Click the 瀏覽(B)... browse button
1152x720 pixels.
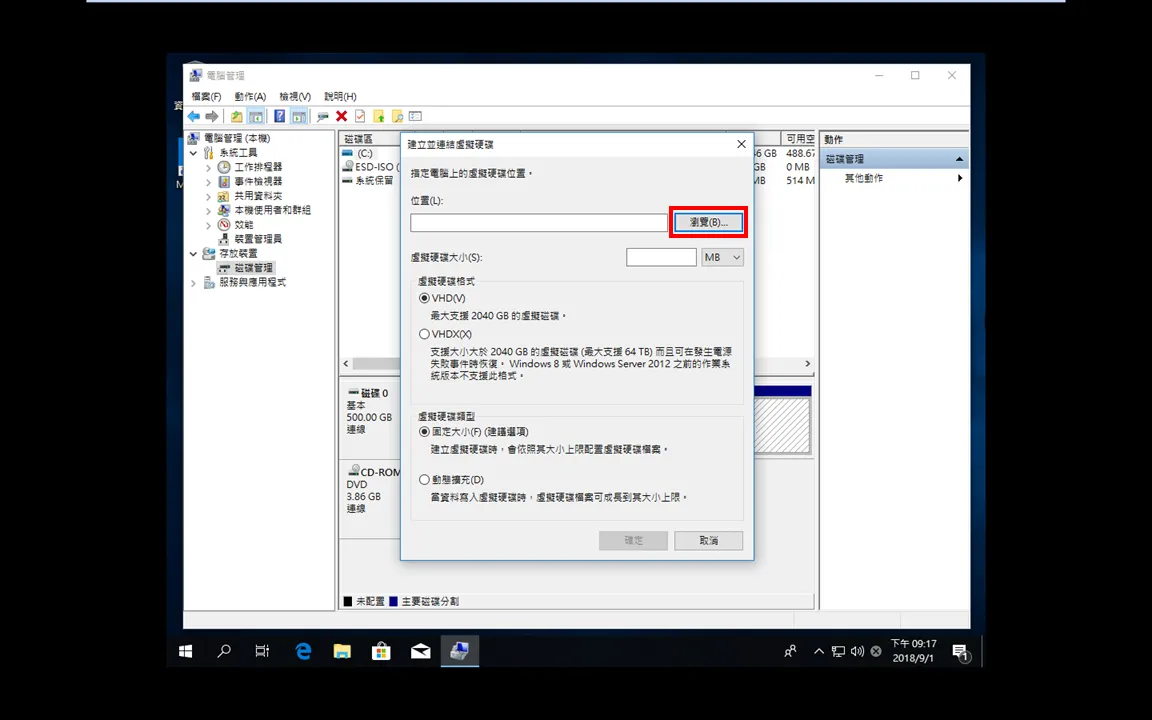tap(708, 222)
